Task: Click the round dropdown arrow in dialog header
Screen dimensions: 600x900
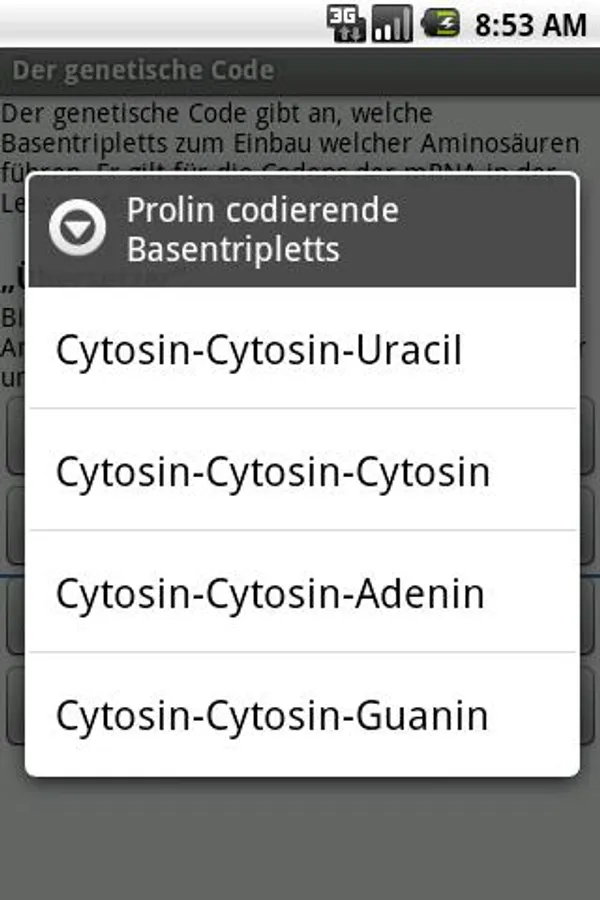Action: click(x=77, y=229)
